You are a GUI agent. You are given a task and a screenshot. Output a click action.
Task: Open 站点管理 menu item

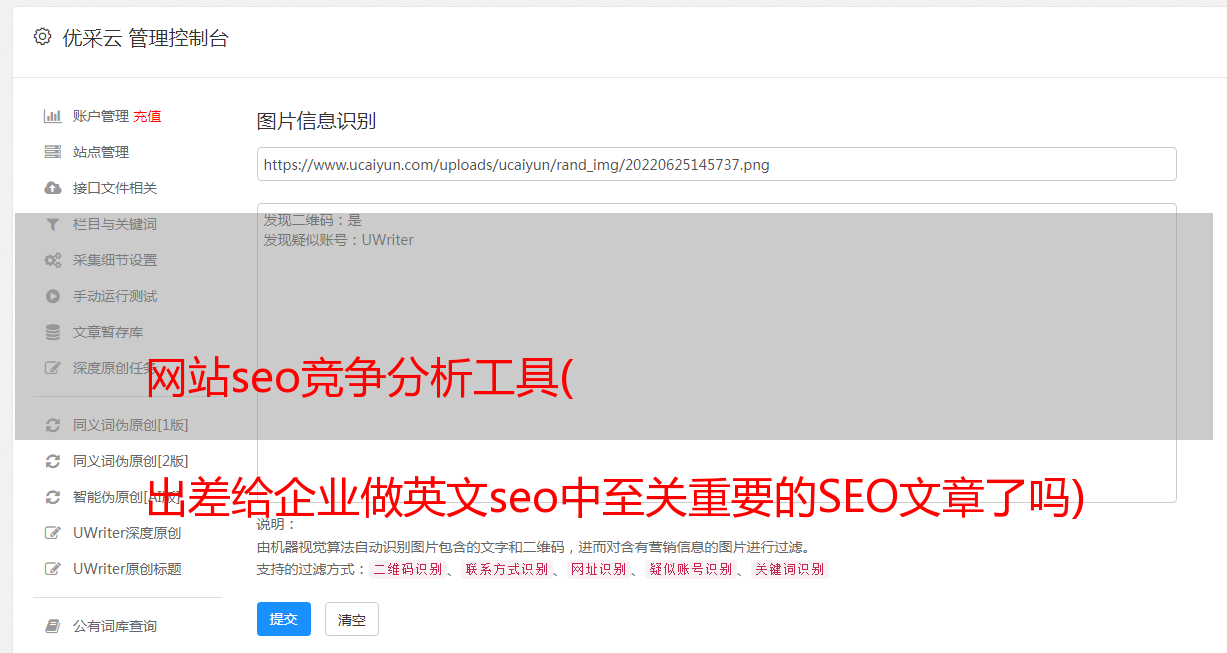(x=101, y=152)
